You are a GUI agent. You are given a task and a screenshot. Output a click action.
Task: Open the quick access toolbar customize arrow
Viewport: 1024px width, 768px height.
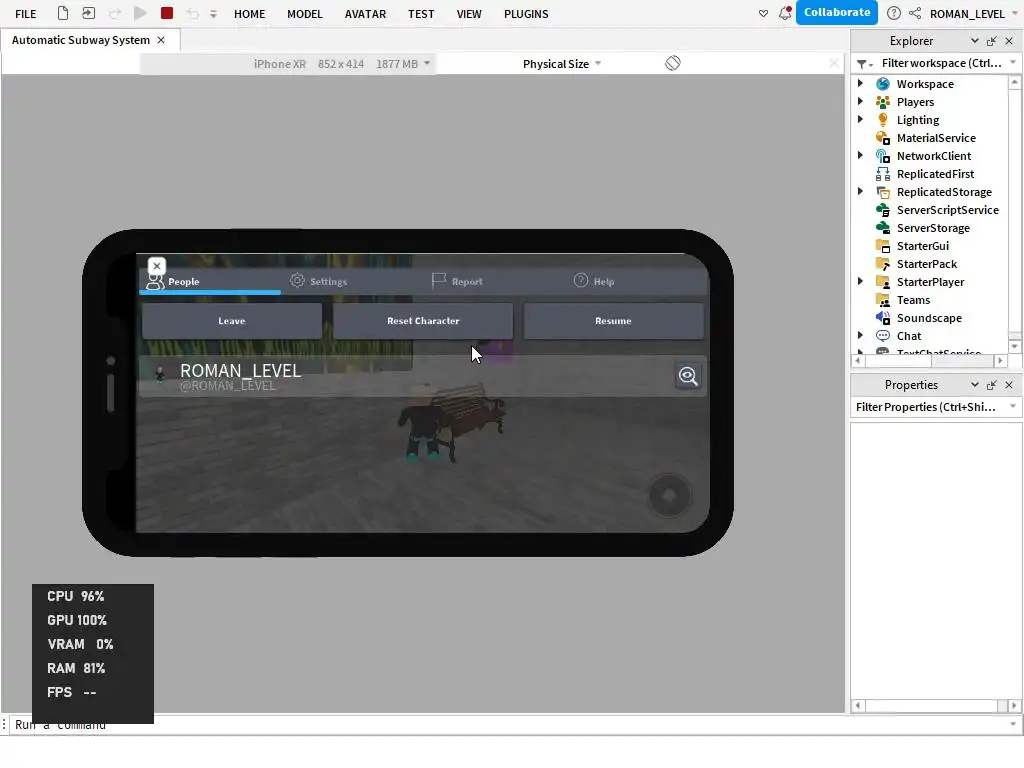click(213, 14)
